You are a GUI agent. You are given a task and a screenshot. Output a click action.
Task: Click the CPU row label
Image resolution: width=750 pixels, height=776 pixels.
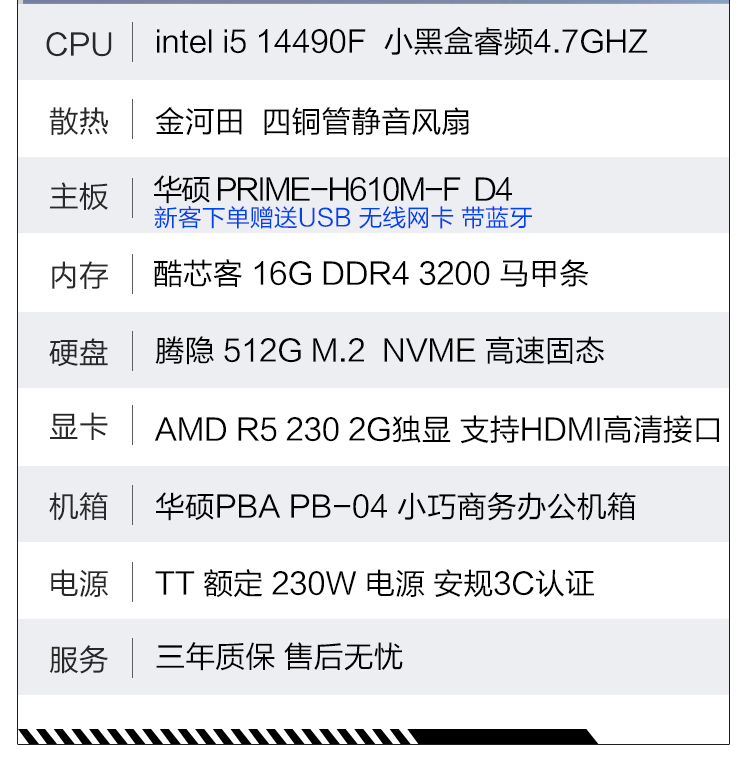[x=79, y=44]
